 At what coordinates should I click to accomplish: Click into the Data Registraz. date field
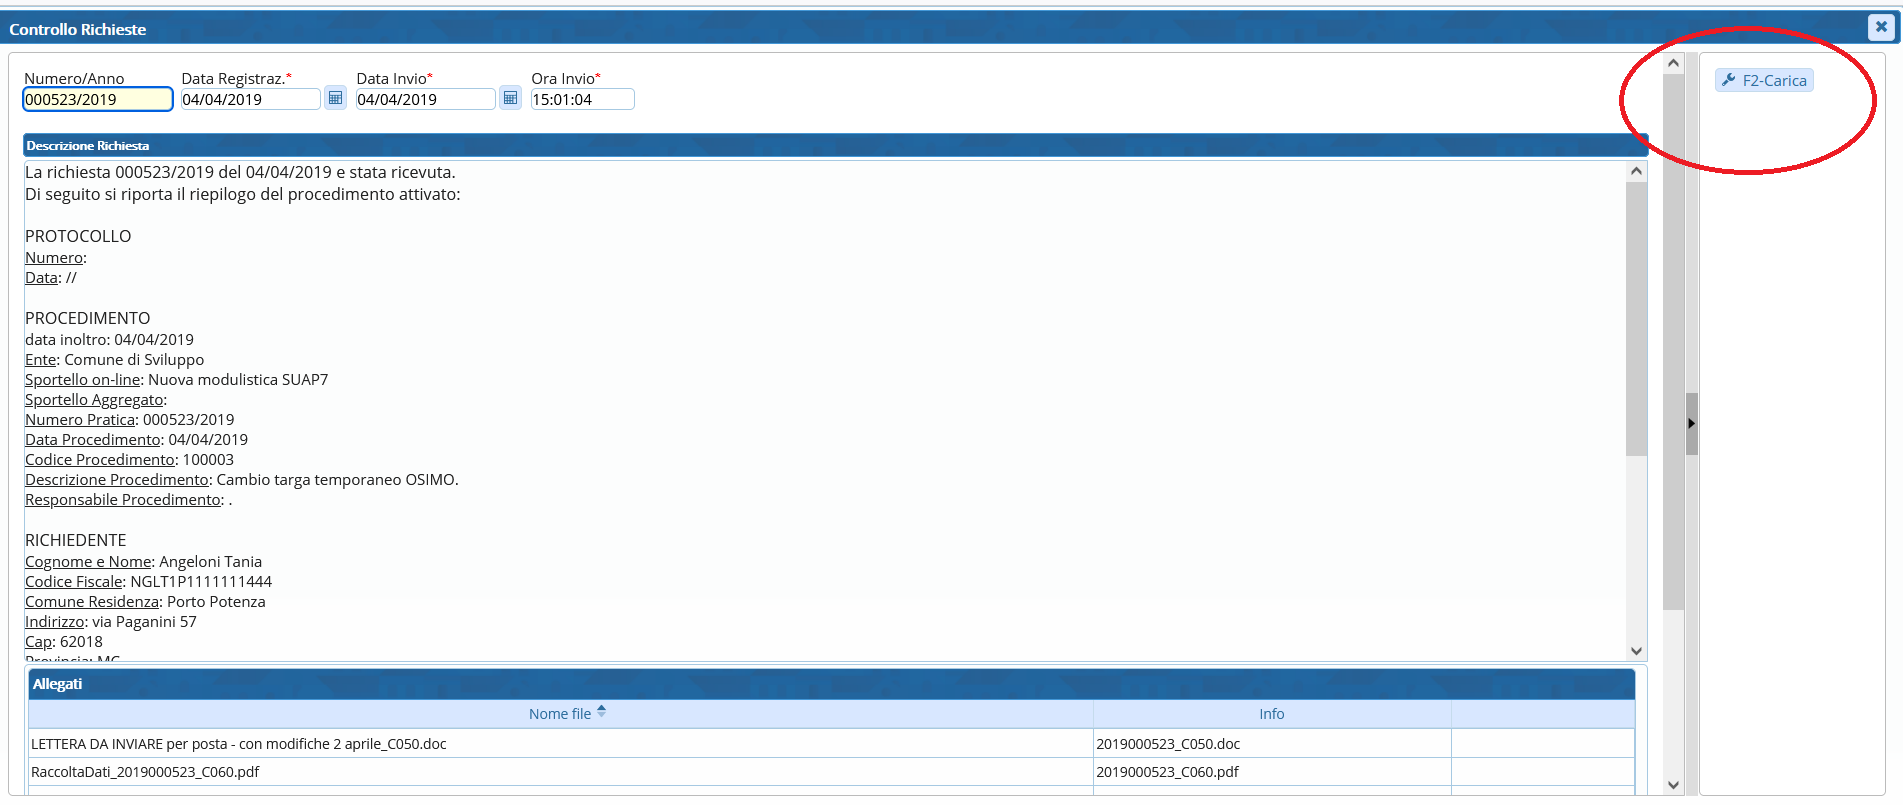tap(249, 99)
